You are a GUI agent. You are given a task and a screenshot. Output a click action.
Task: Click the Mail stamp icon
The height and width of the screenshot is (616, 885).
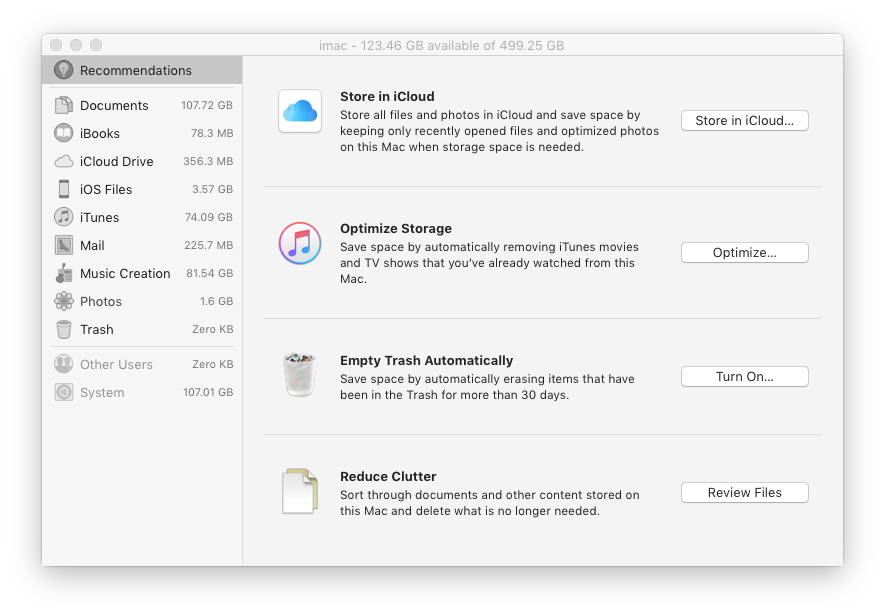[64, 245]
